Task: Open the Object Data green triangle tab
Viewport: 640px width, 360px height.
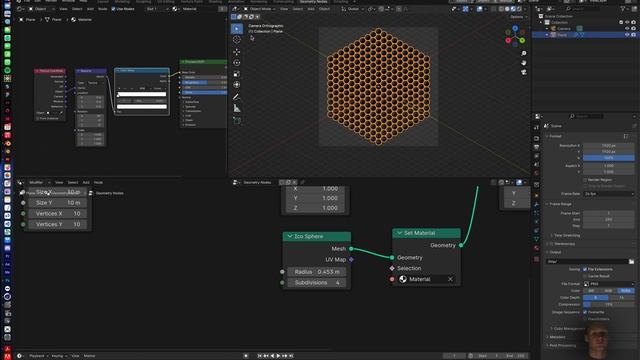Action: [537, 239]
